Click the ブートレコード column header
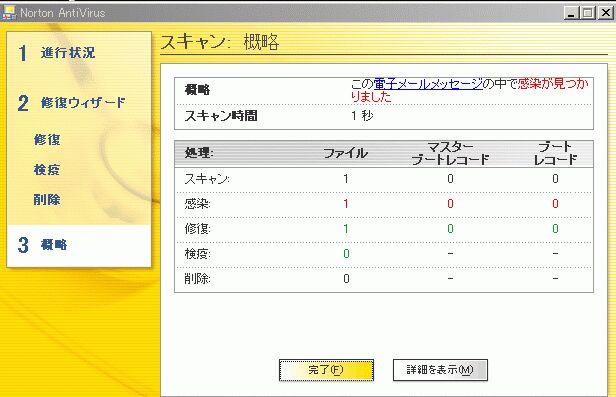This screenshot has width=616, height=397. click(555, 153)
